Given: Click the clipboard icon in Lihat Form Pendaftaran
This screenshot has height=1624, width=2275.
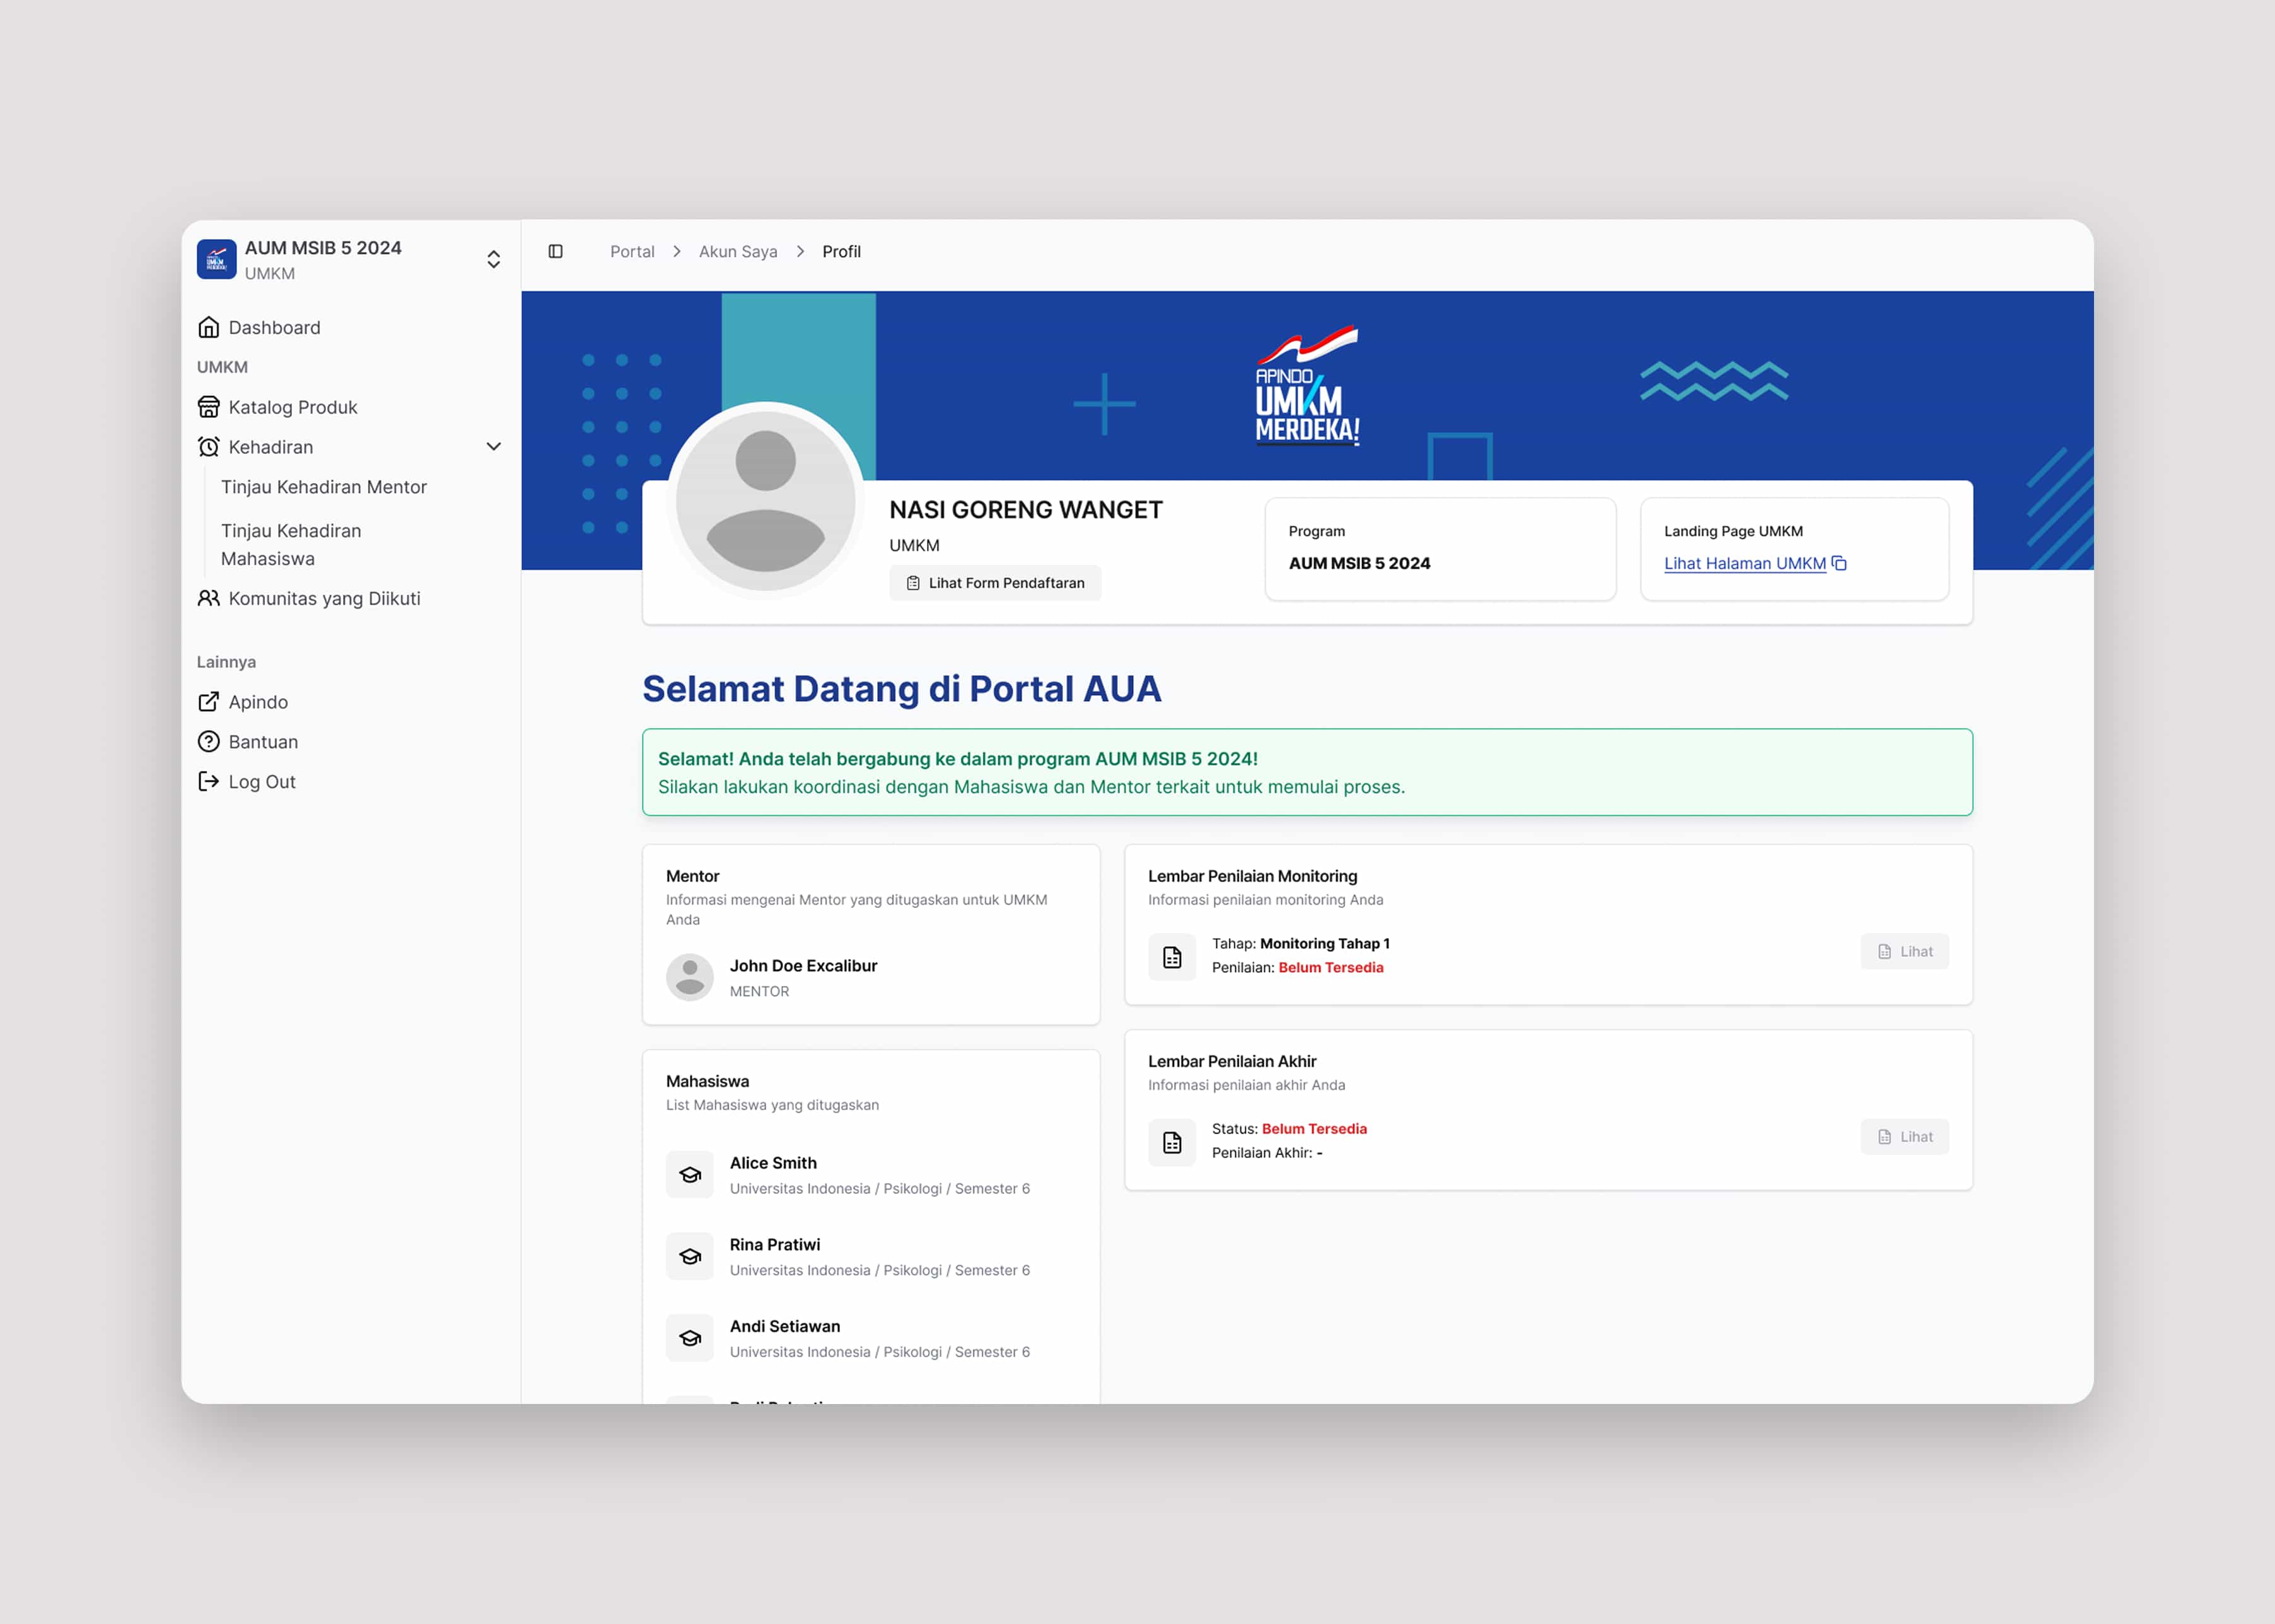Looking at the screenshot, I should click(x=913, y=583).
